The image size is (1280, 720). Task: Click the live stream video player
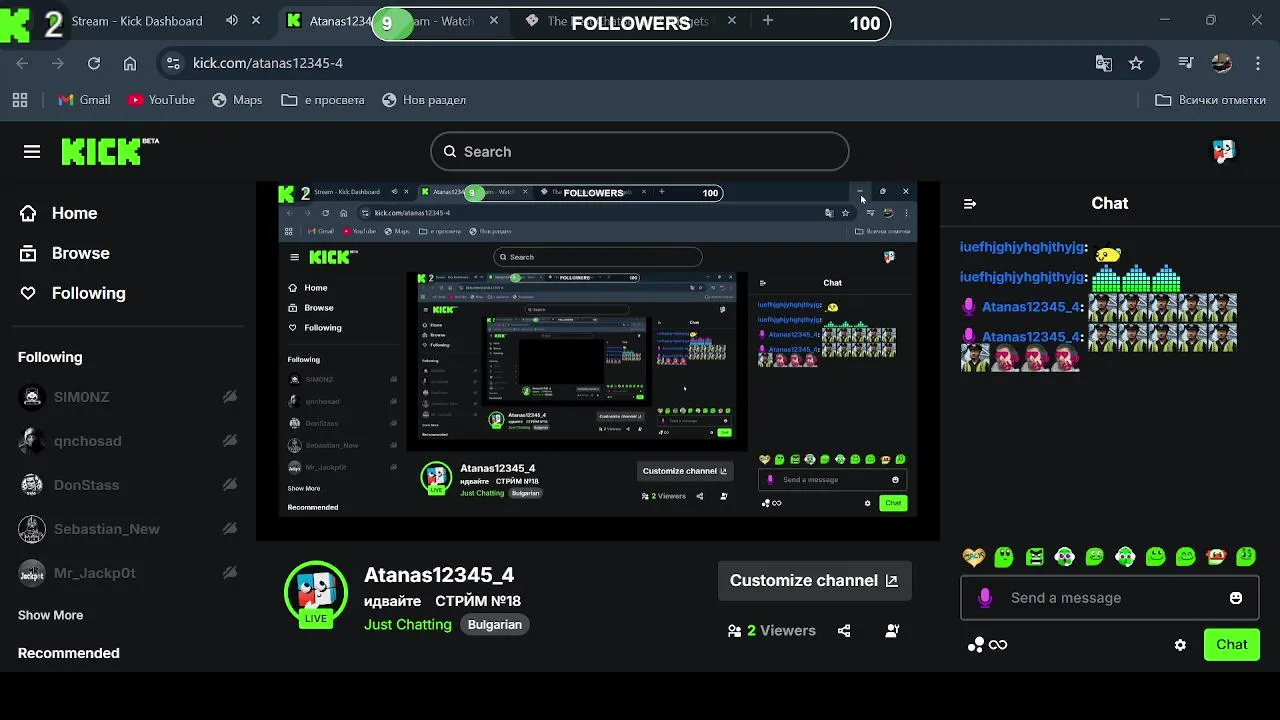[598, 360]
